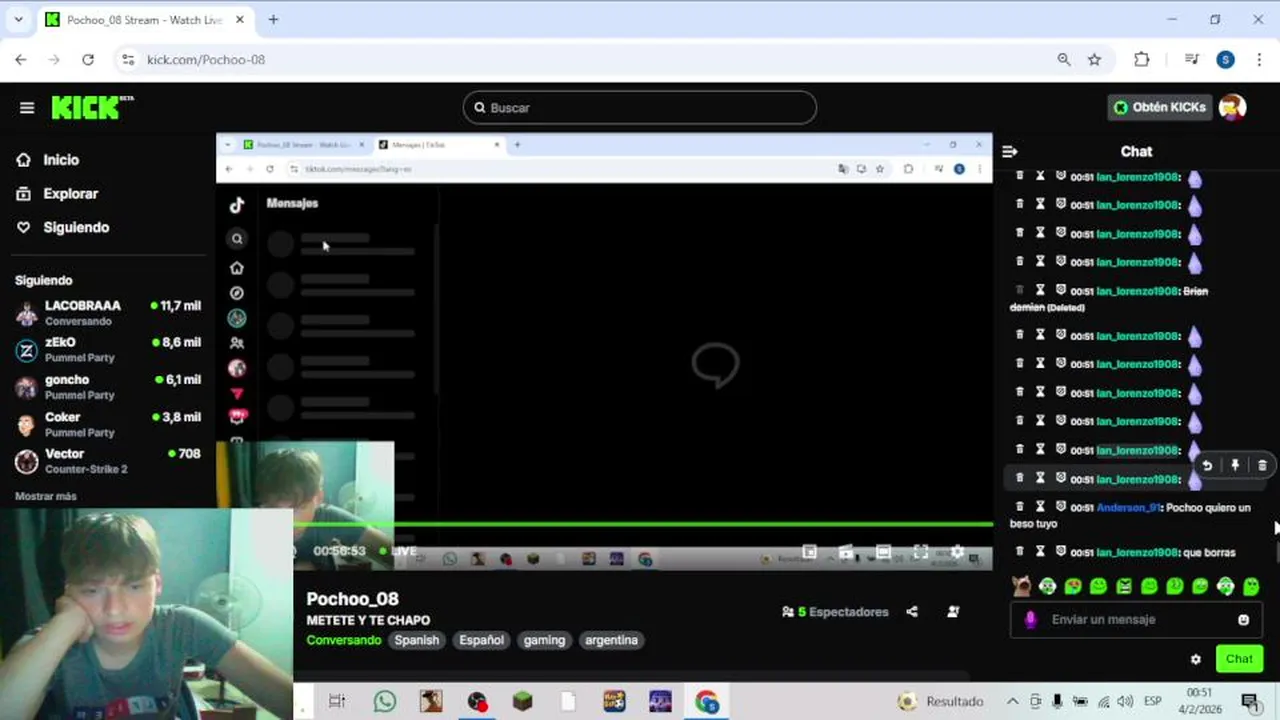Open goncho channel from following list
The height and width of the screenshot is (720, 1280).
pyautogui.click(x=108, y=387)
